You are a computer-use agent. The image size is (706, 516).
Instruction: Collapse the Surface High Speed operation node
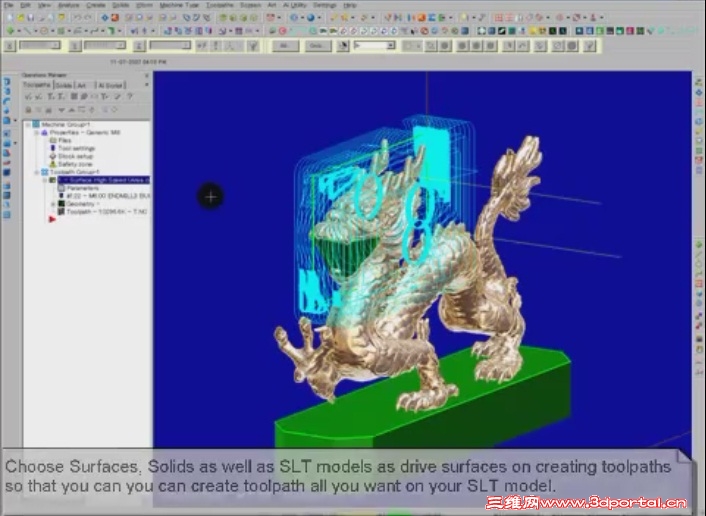(45, 180)
